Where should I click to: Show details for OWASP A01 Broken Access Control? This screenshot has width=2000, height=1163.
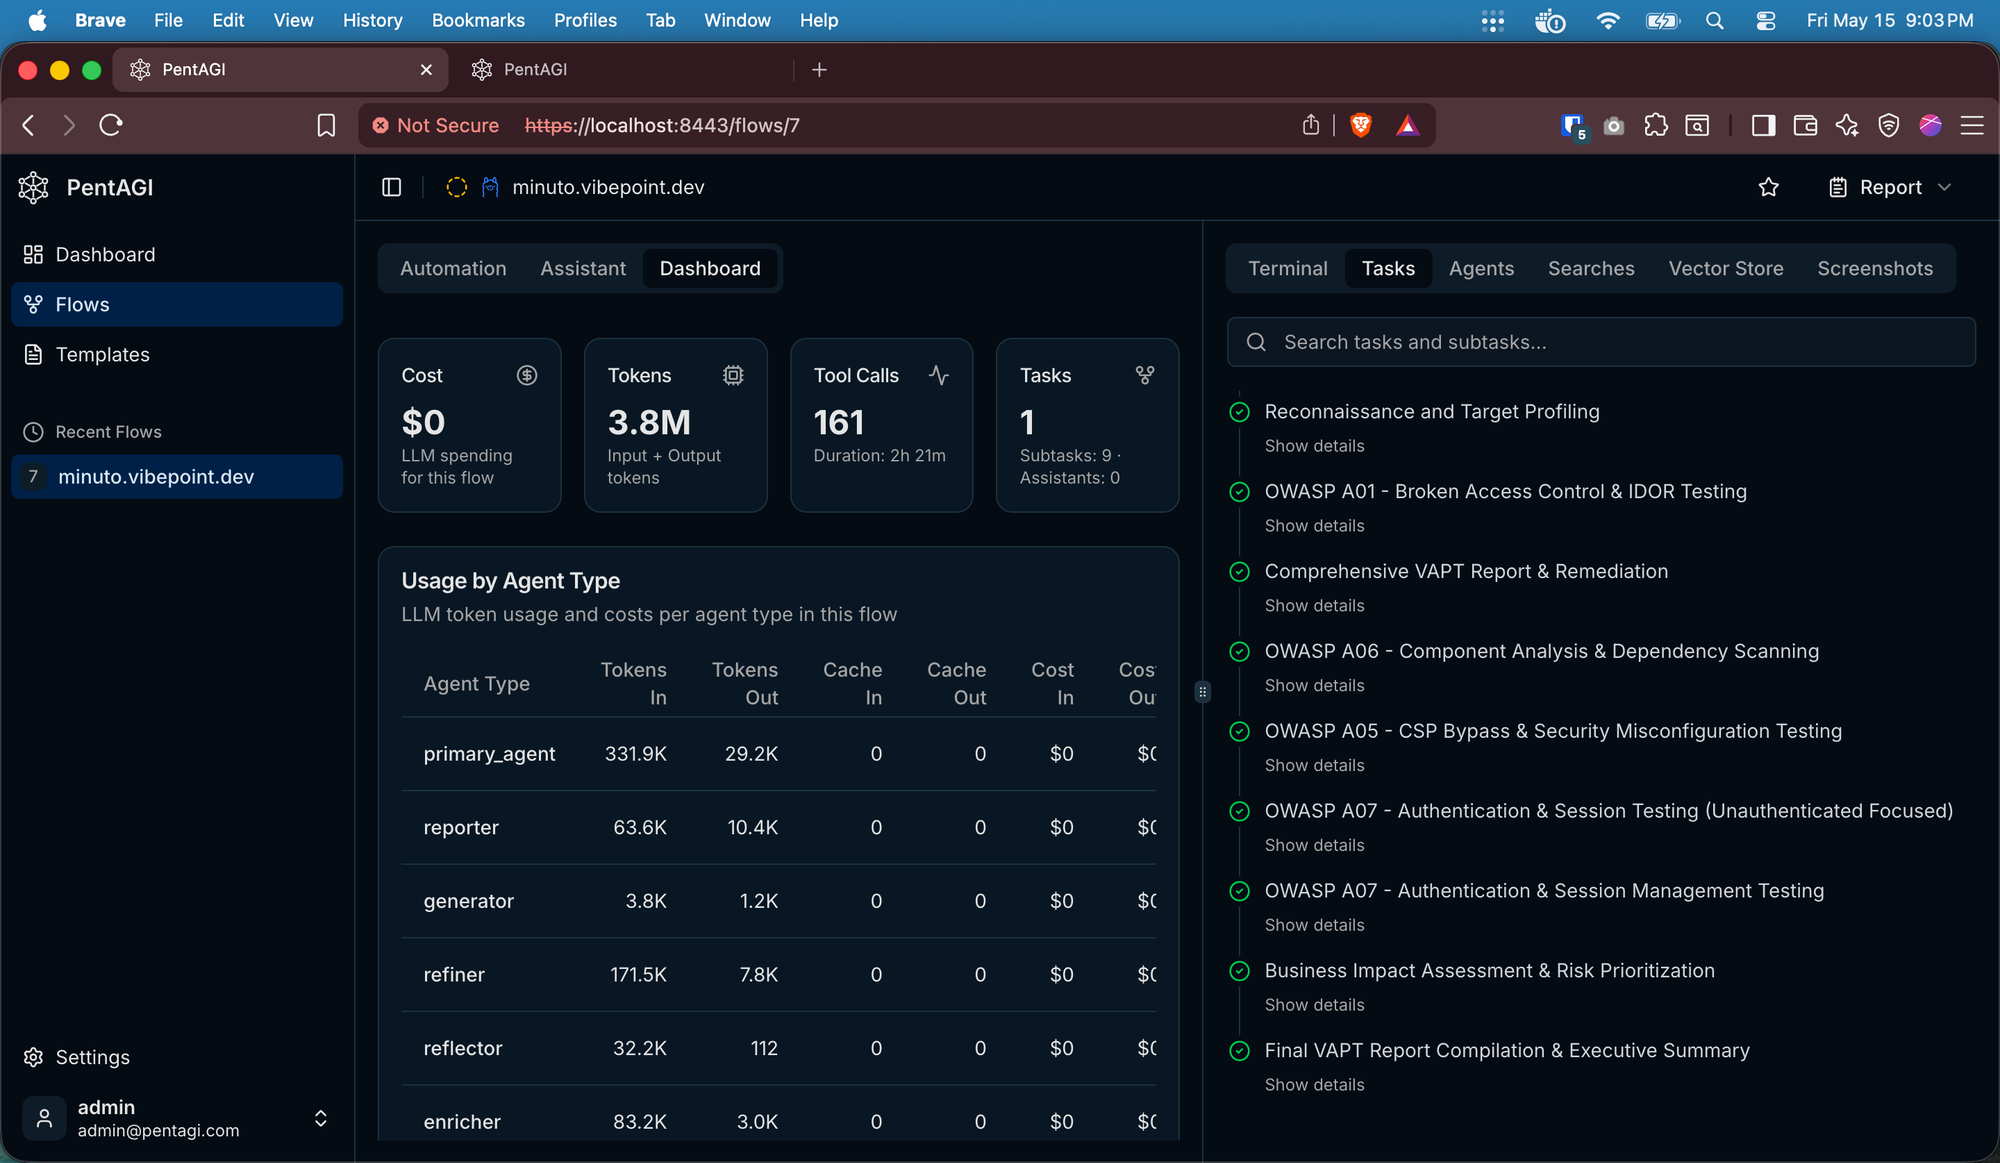point(1314,526)
